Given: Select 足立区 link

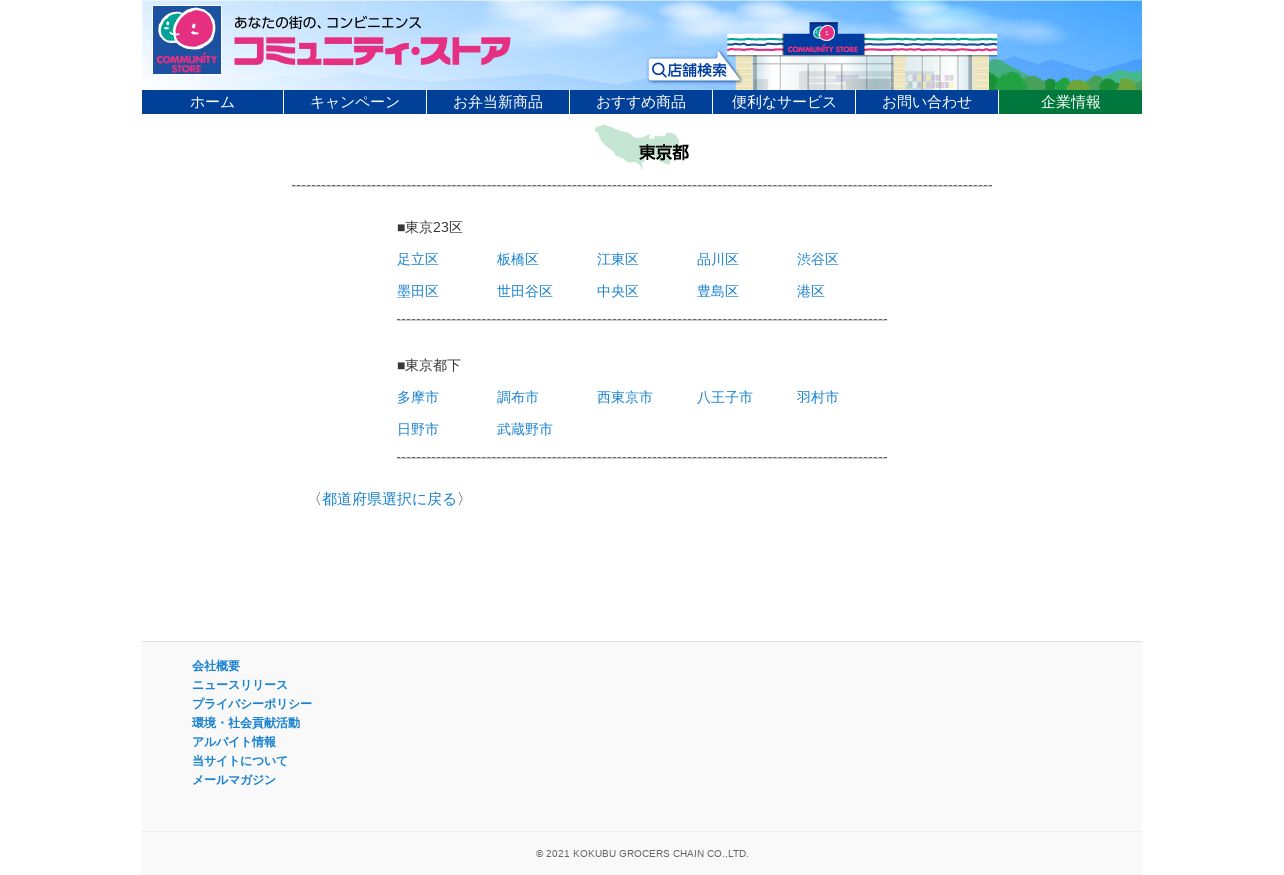Looking at the screenshot, I should pos(418,259).
